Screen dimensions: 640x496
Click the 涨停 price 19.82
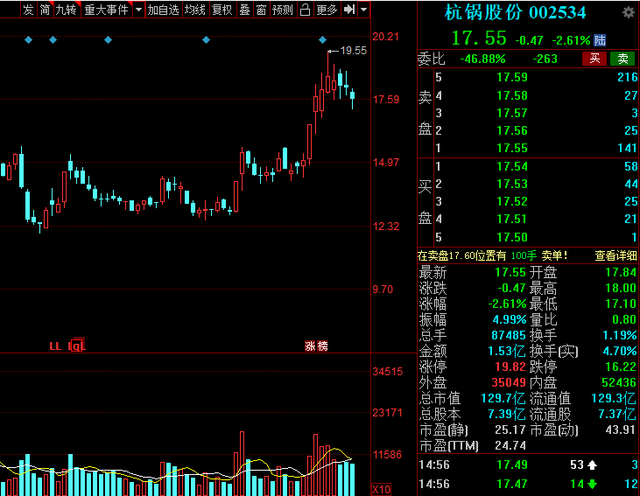(x=510, y=367)
